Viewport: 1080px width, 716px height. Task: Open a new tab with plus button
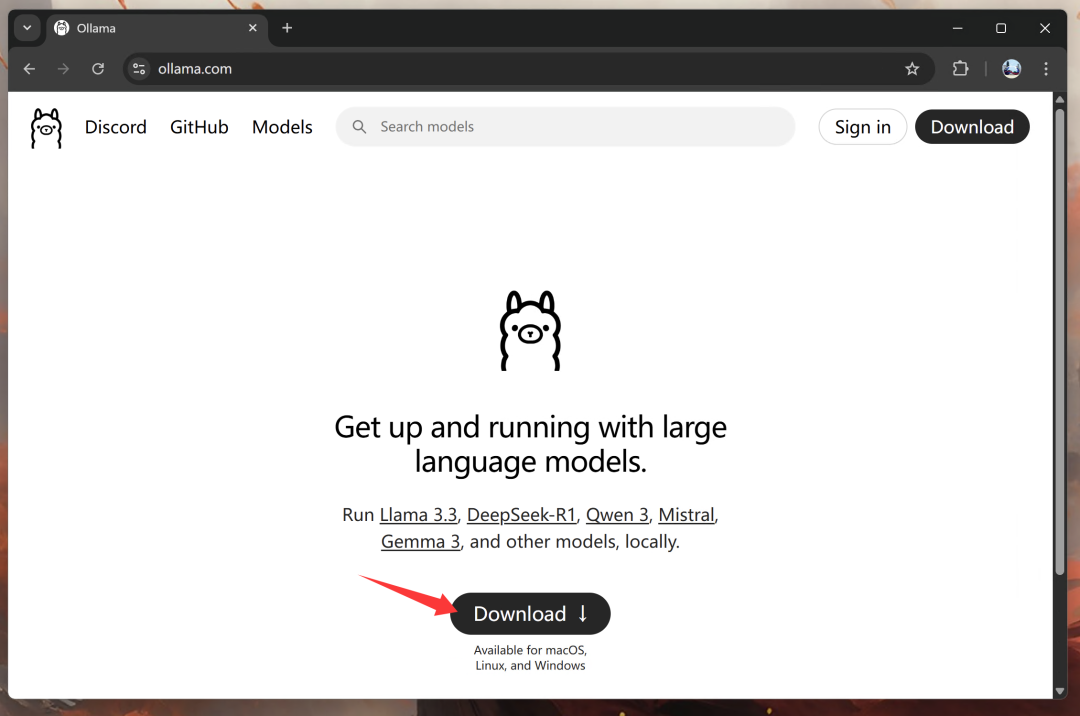287,28
